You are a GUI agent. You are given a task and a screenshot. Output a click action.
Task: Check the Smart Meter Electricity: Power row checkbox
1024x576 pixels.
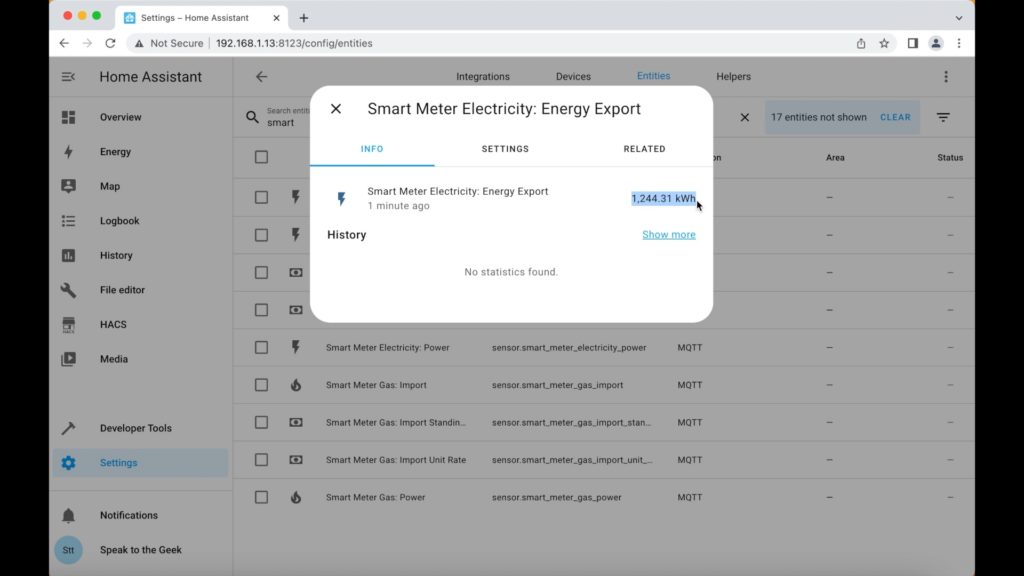click(261, 347)
